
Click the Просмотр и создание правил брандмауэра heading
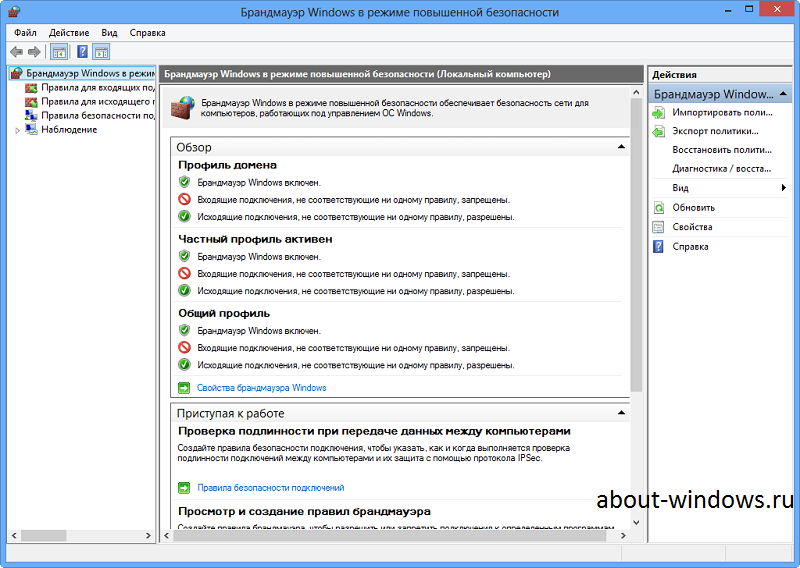(x=304, y=511)
